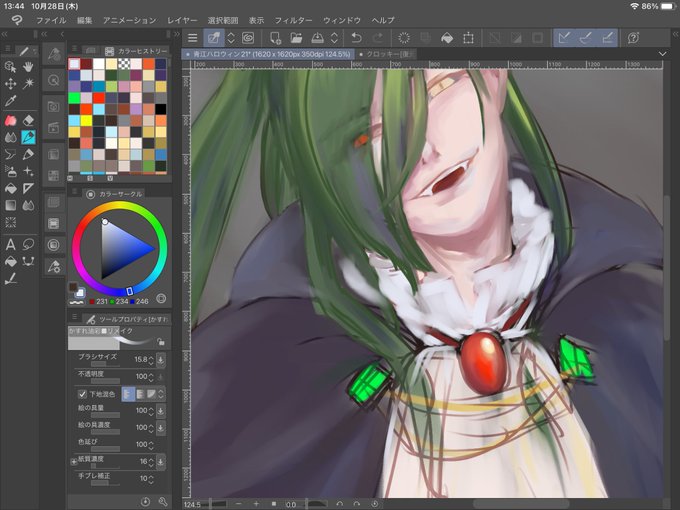Image resolution: width=680 pixels, height=510 pixels.
Task: Select the Text tool letter A
Action: (10, 245)
